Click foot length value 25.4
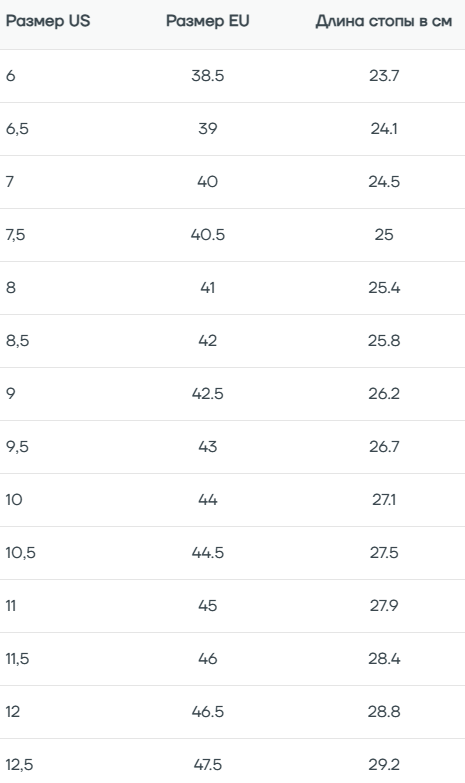Image resolution: width=465 pixels, height=783 pixels. click(x=384, y=288)
